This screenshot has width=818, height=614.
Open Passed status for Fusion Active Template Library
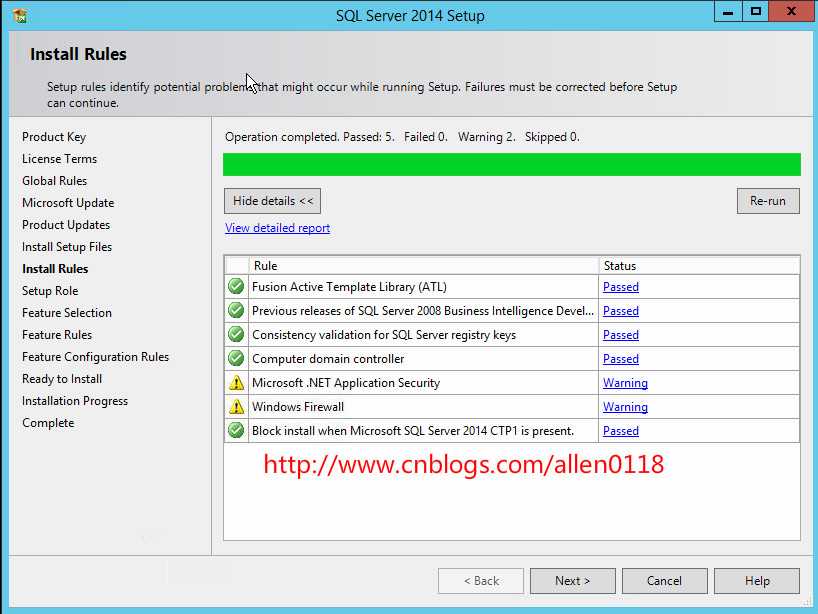[621, 287]
